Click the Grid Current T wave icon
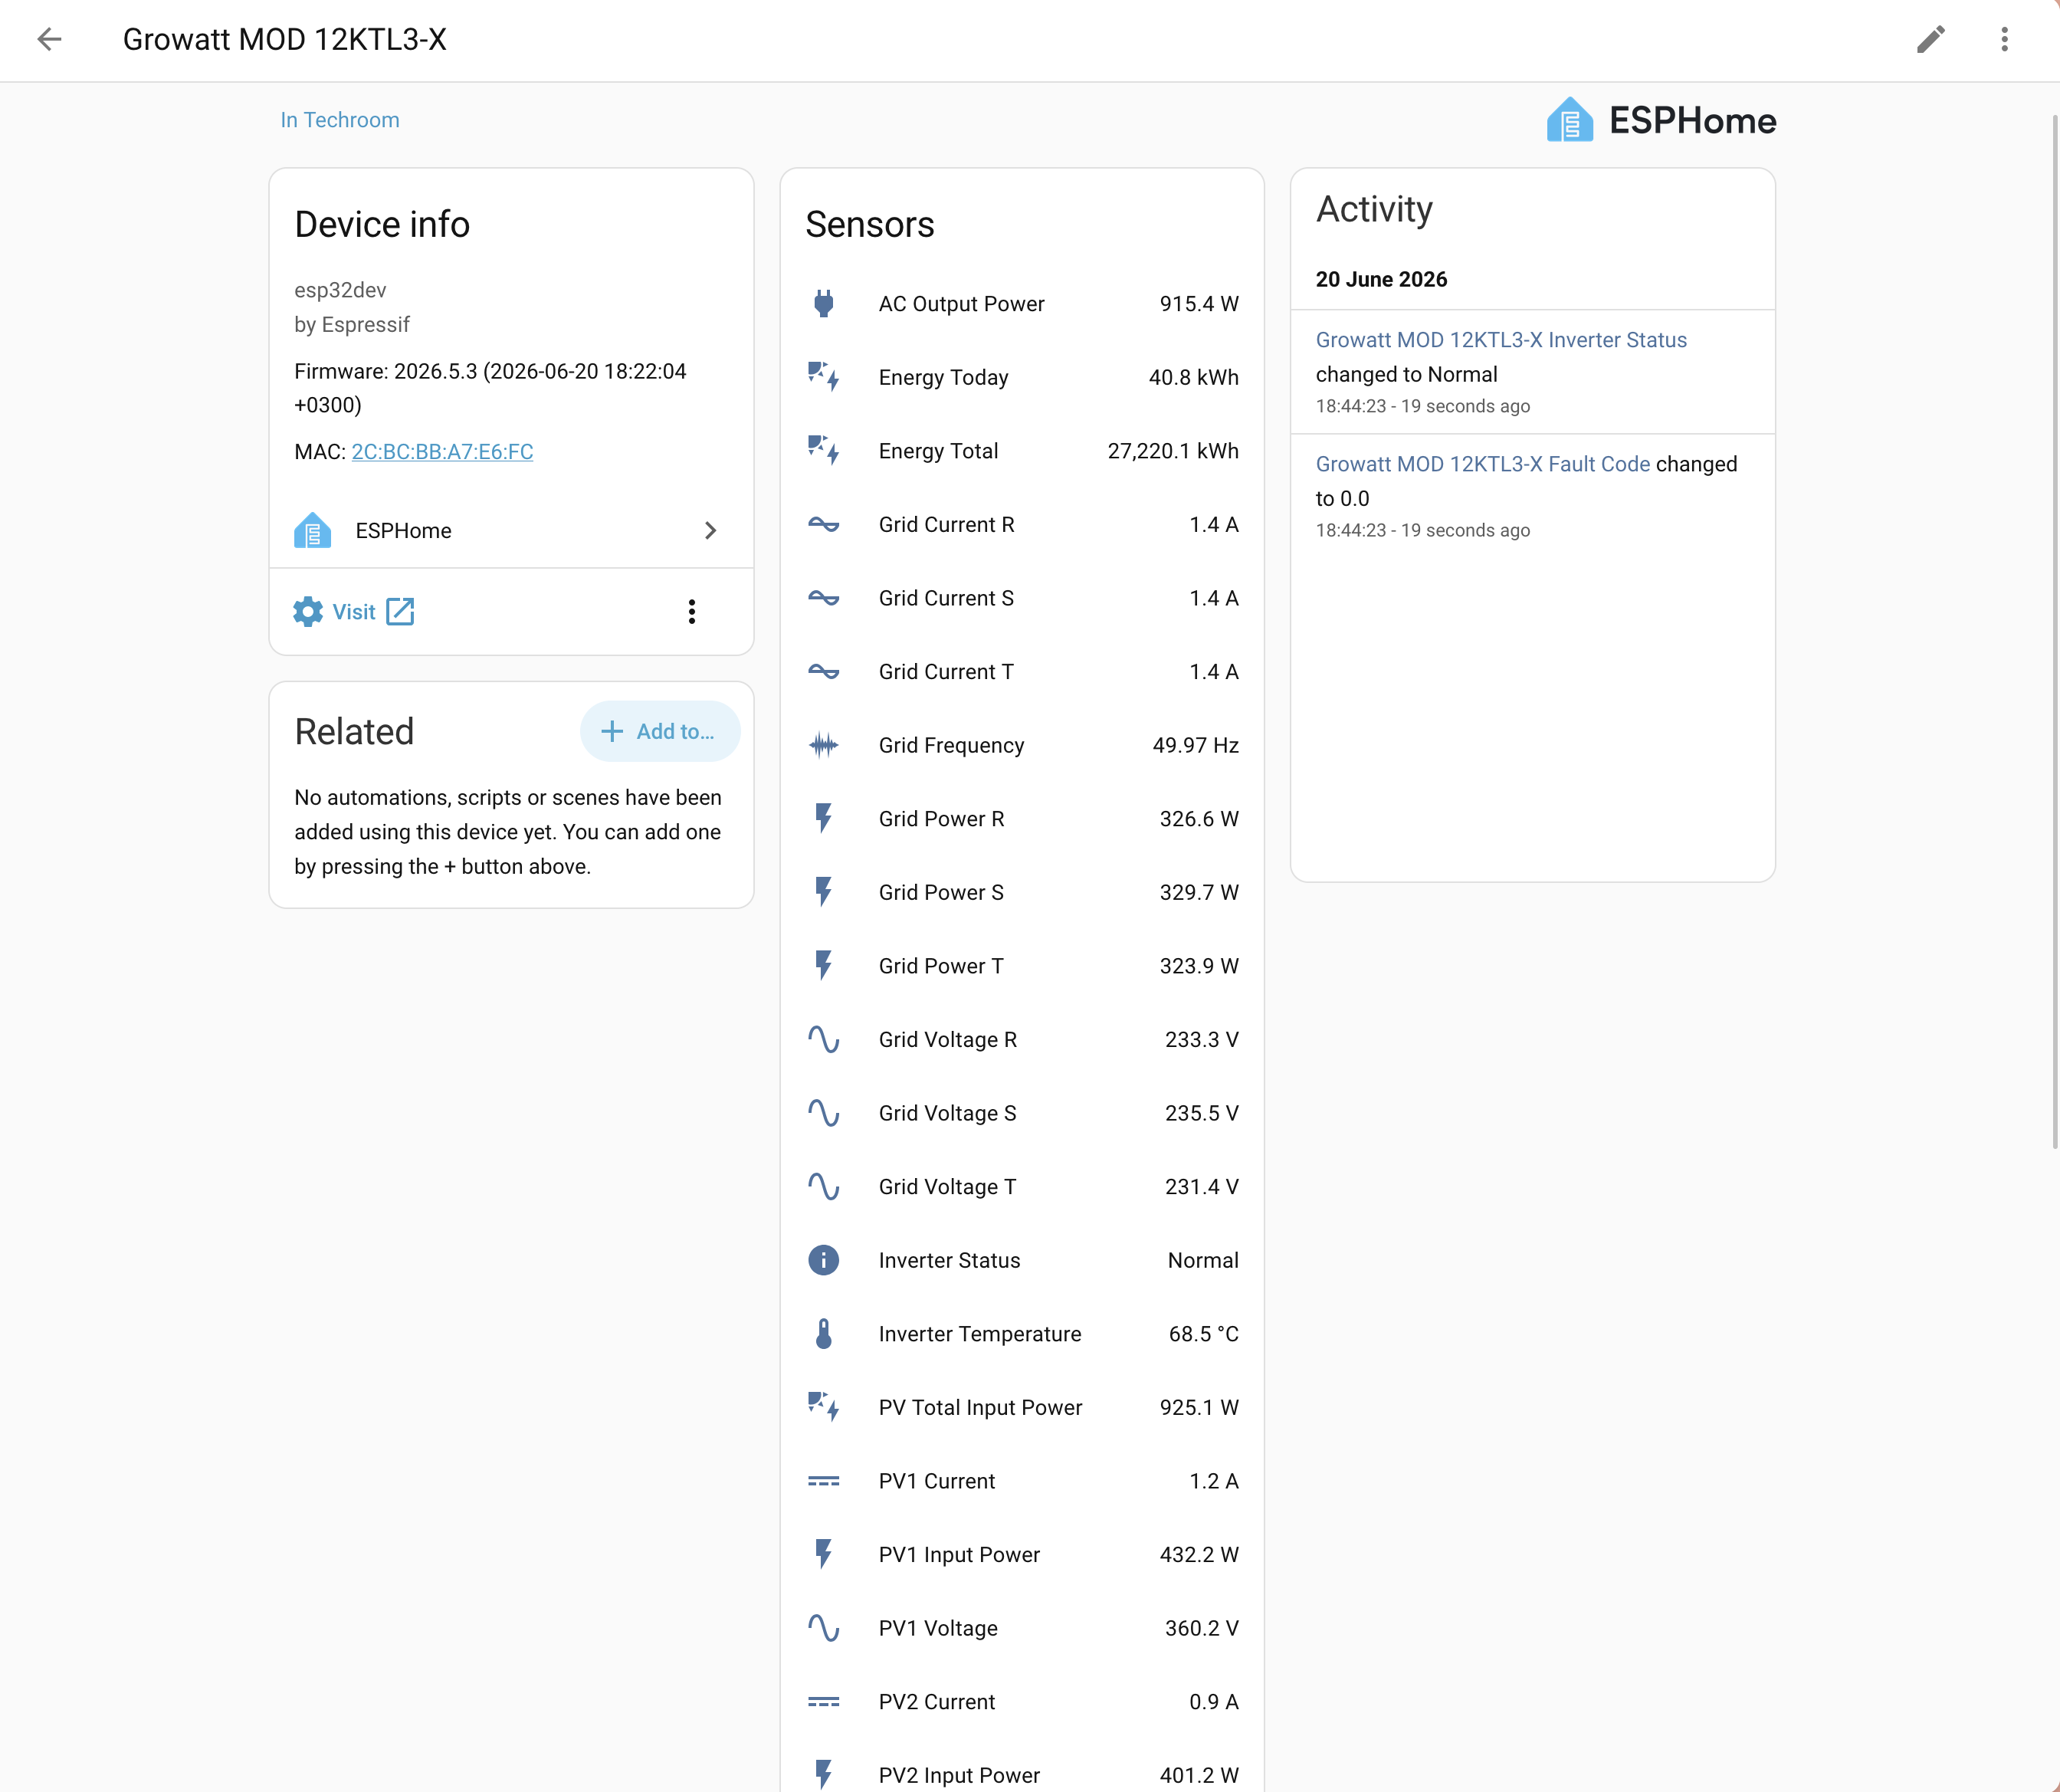Screen dimensions: 2060x1792 [x=823, y=671]
